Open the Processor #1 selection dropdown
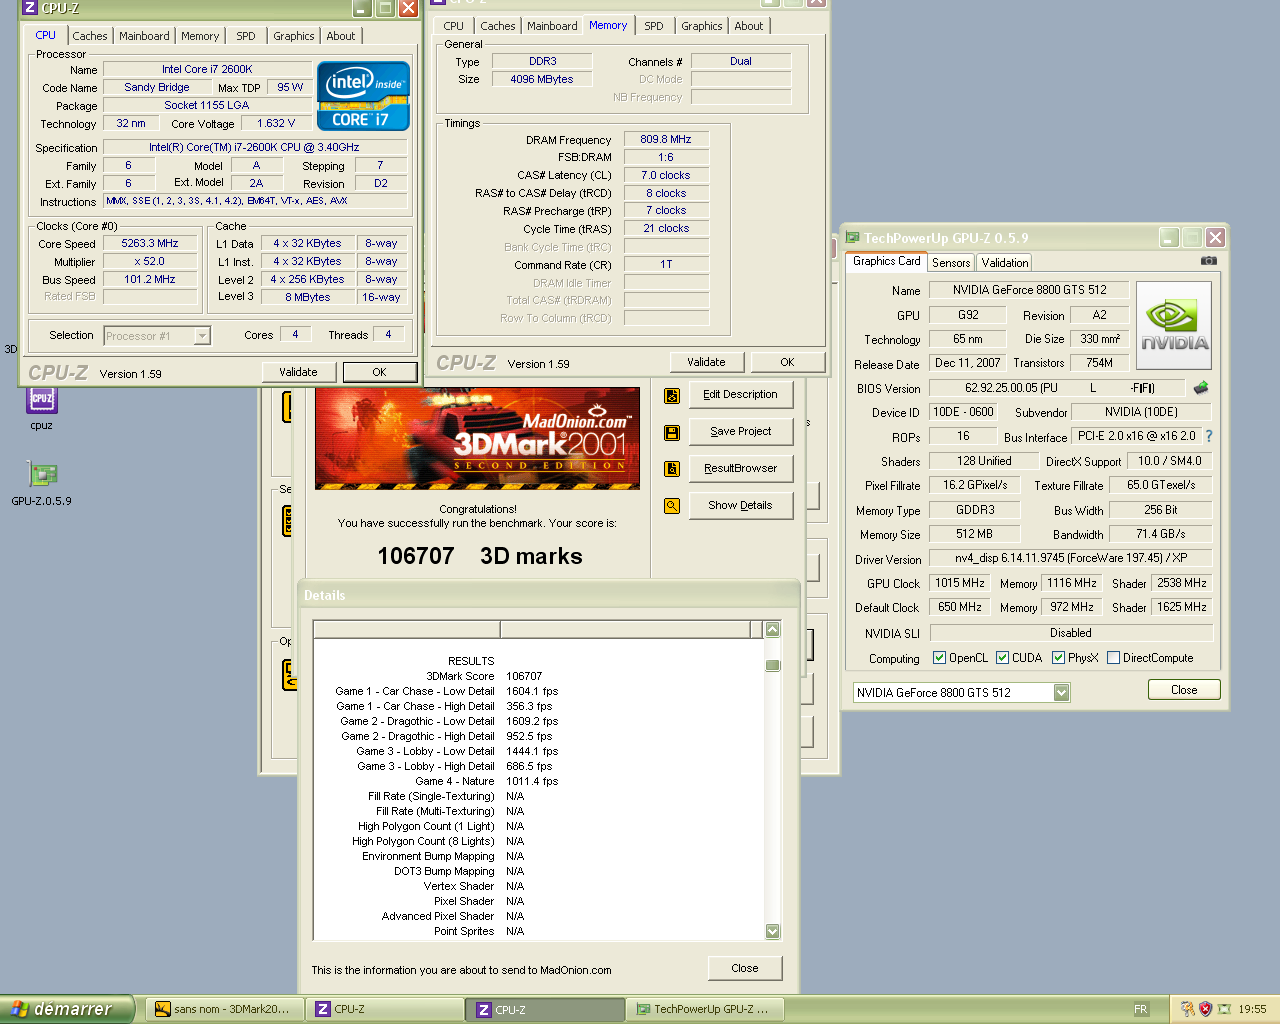The height and width of the screenshot is (1024, 1280). [202, 336]
